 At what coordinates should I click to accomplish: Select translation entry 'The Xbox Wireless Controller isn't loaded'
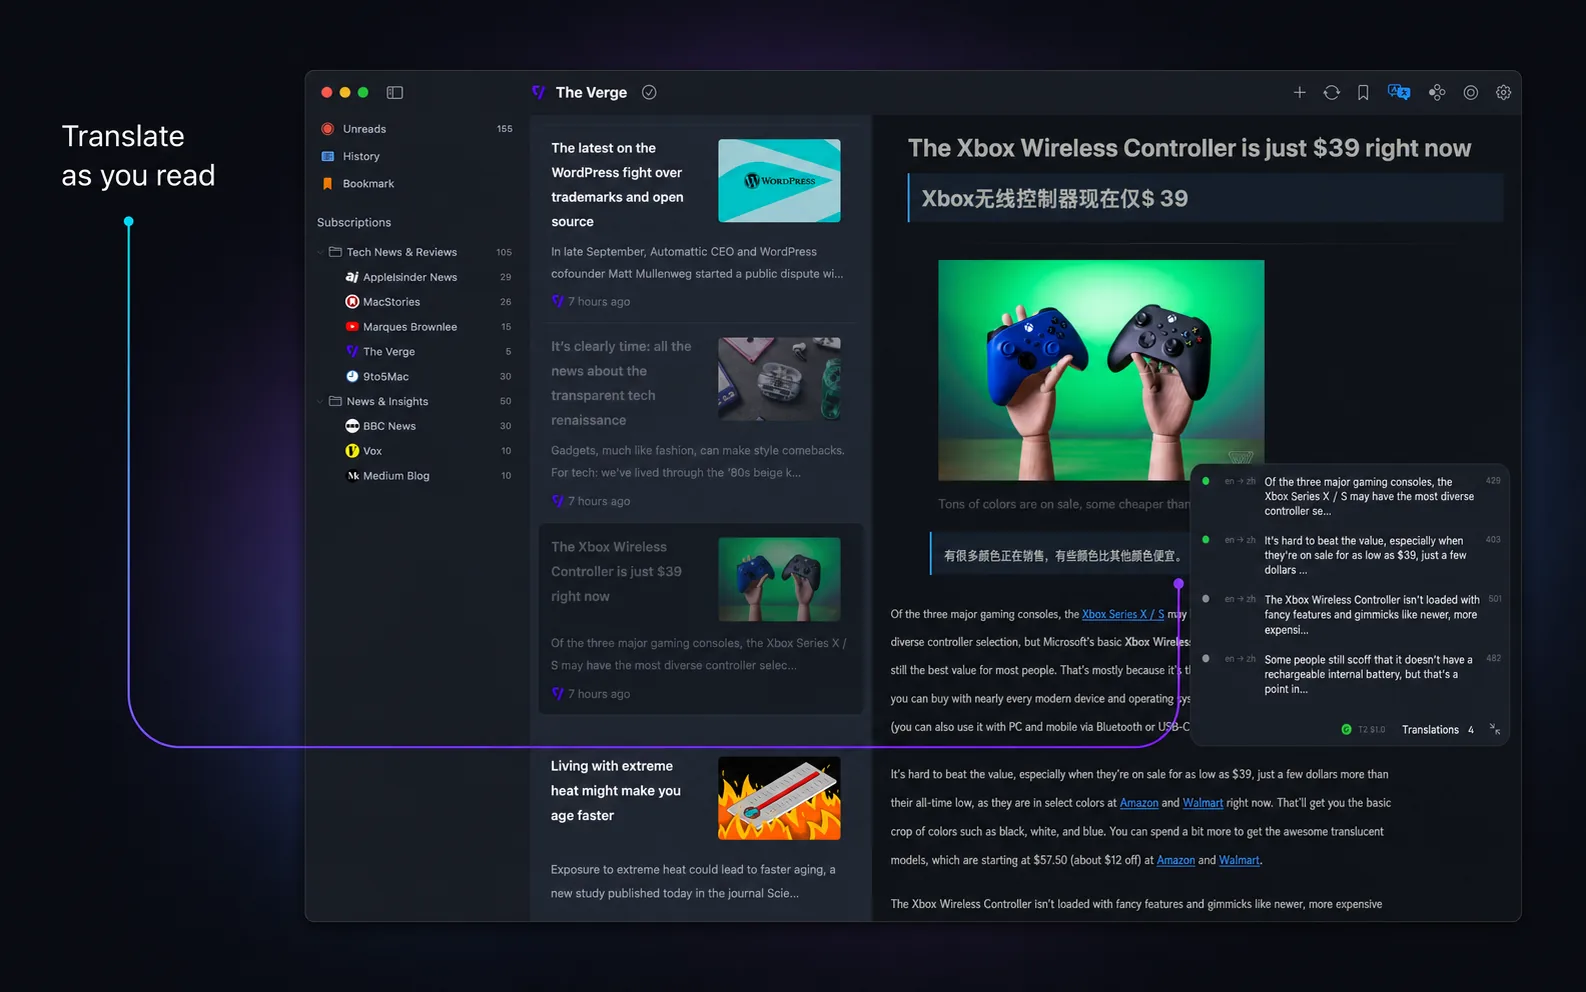coord(1351,615)
